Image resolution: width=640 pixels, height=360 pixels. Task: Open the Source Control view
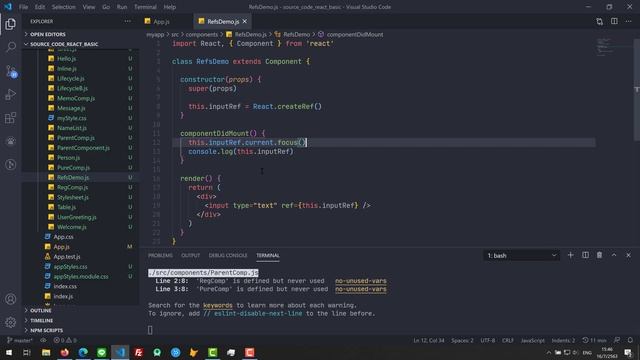(x=11, y=71)
